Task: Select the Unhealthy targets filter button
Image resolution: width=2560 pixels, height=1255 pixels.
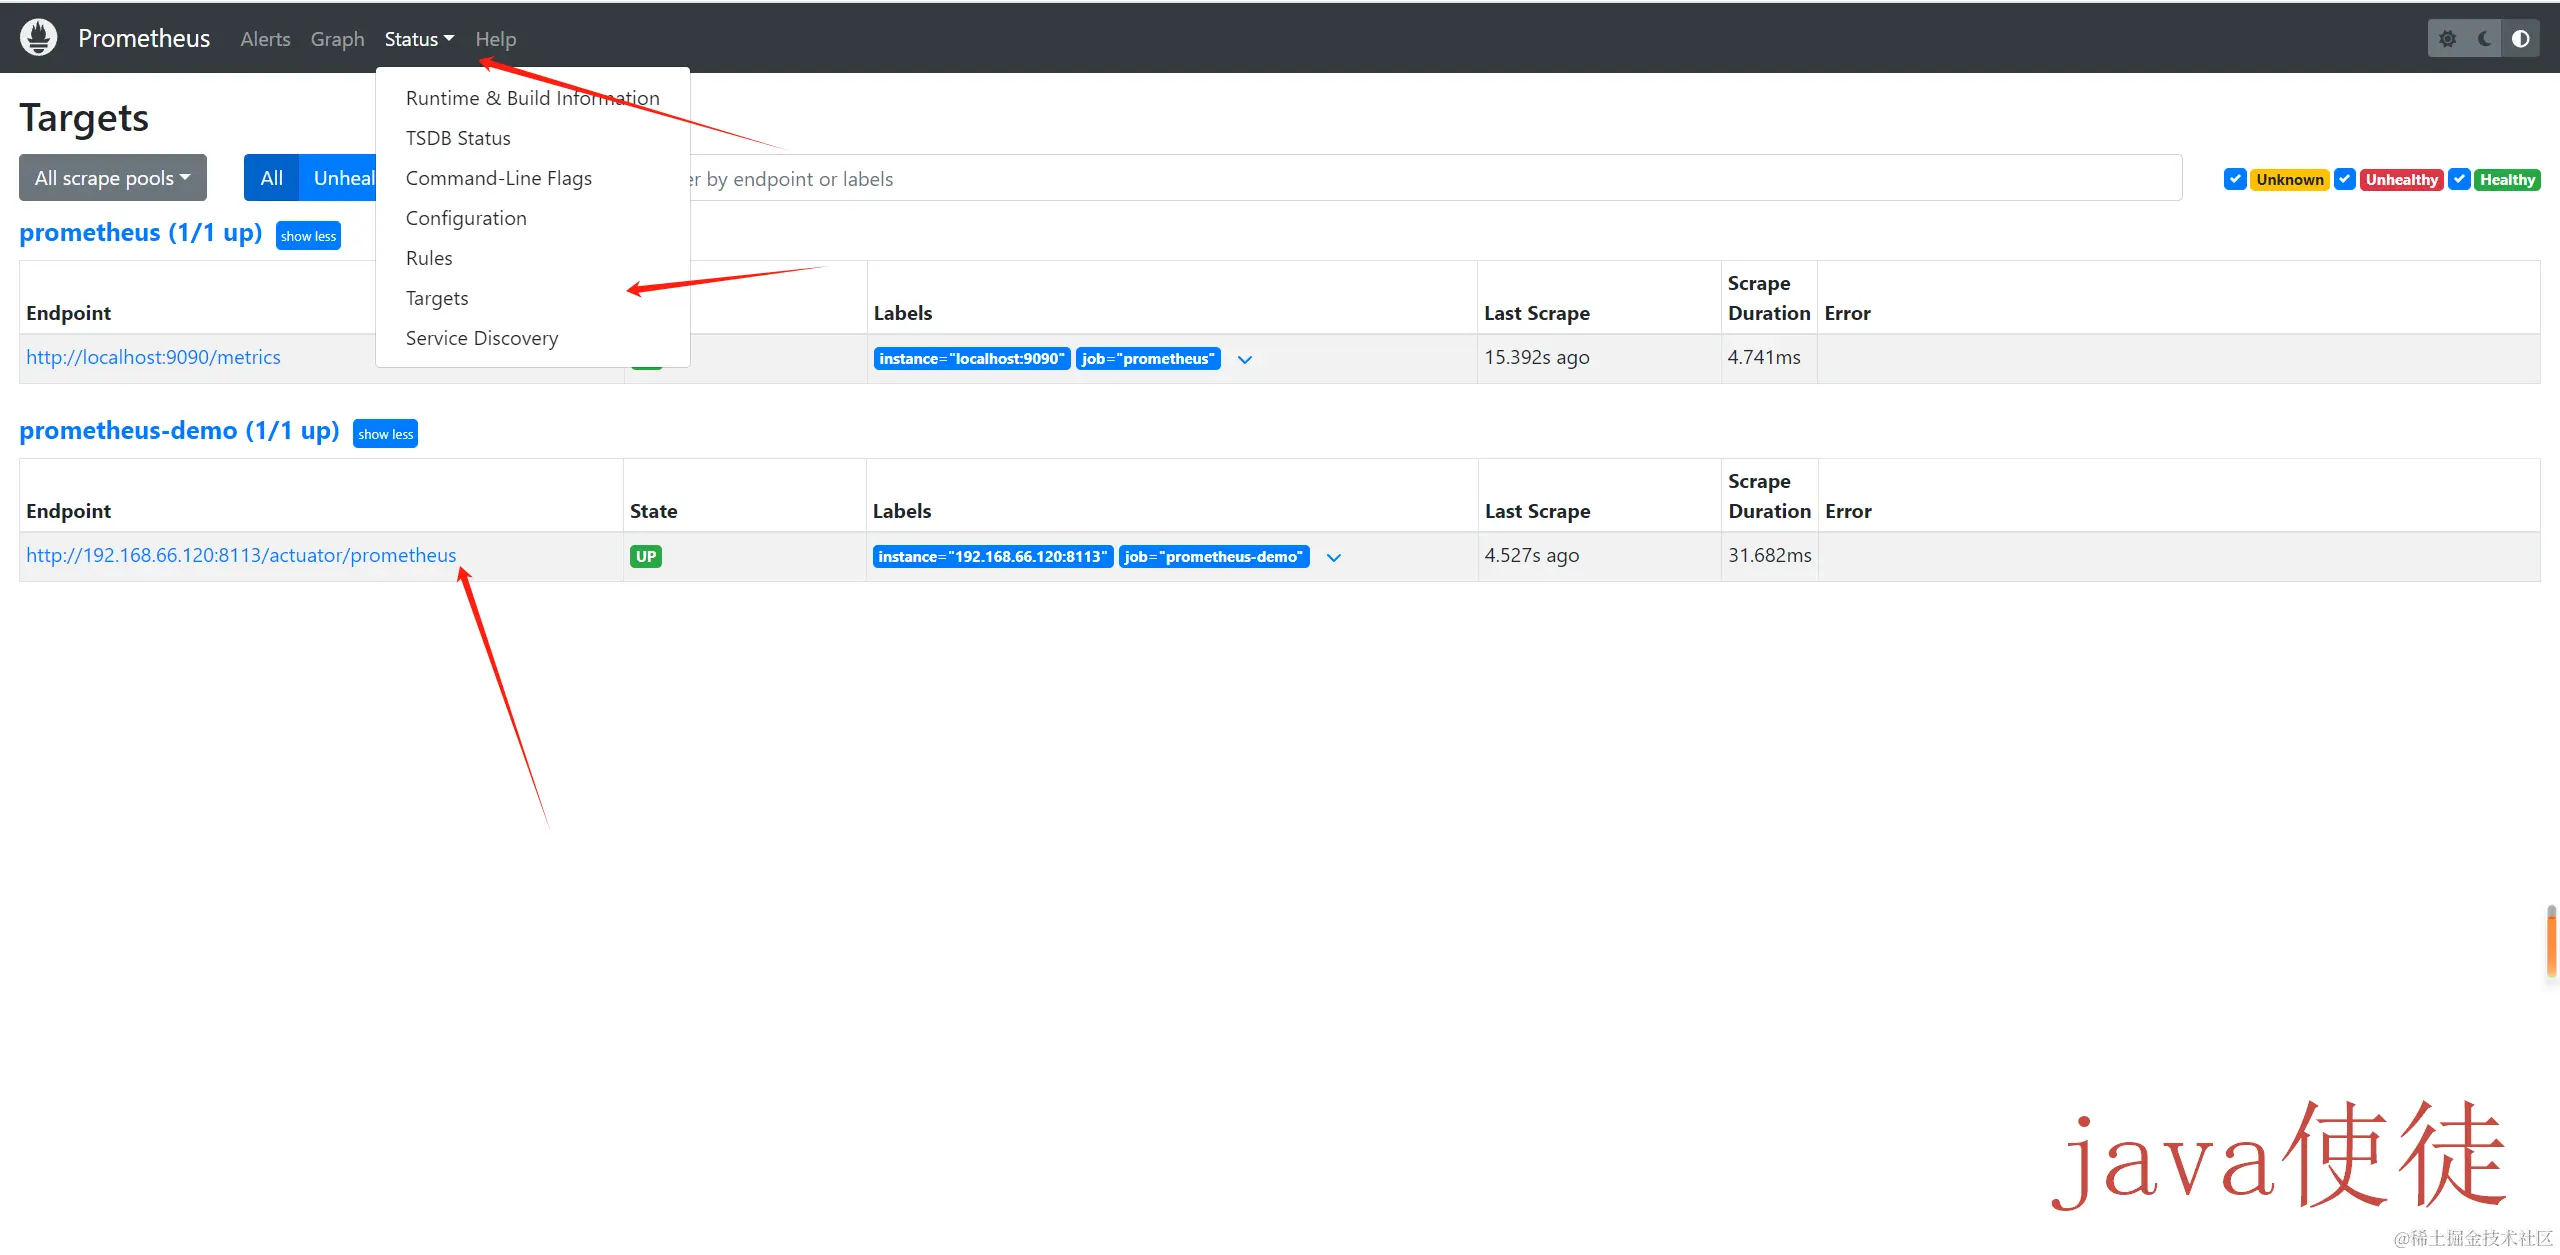Action: 338,178
